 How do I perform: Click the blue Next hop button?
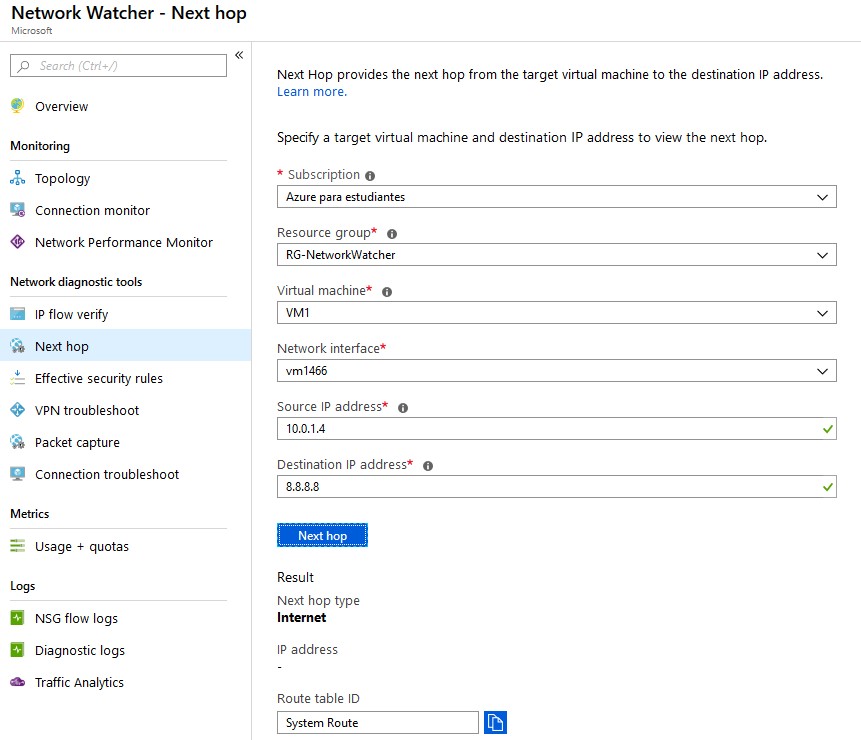tap(322, 535)
